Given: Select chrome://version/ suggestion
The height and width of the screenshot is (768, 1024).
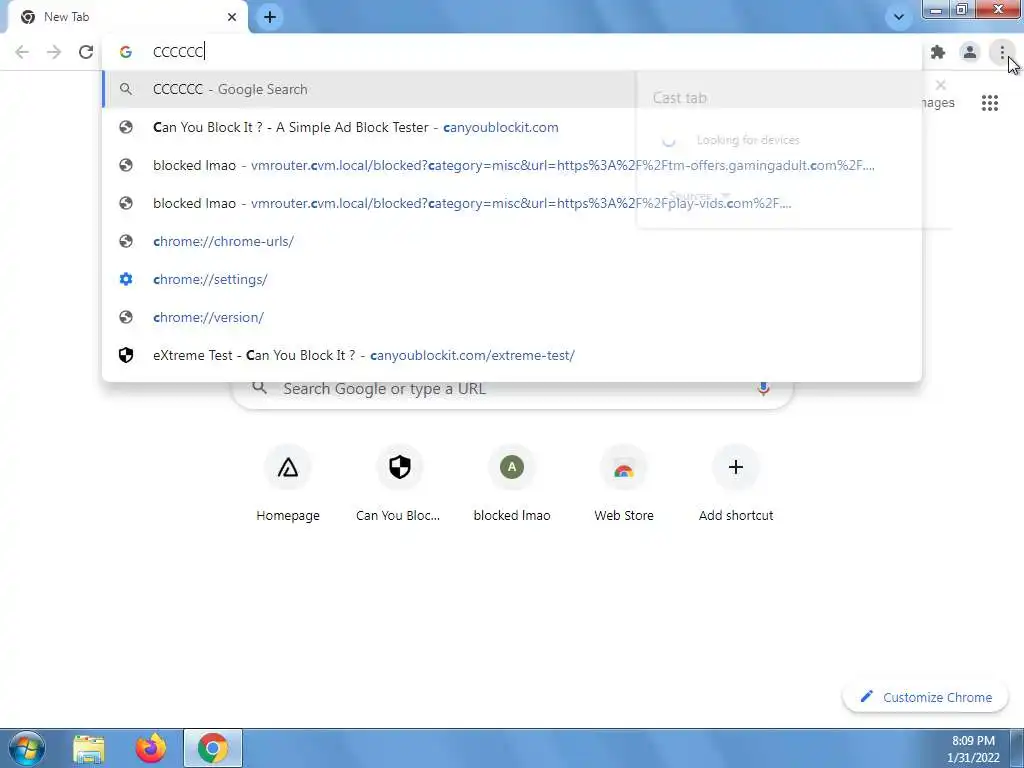Looking at the screenshot, I should point(512,317).
